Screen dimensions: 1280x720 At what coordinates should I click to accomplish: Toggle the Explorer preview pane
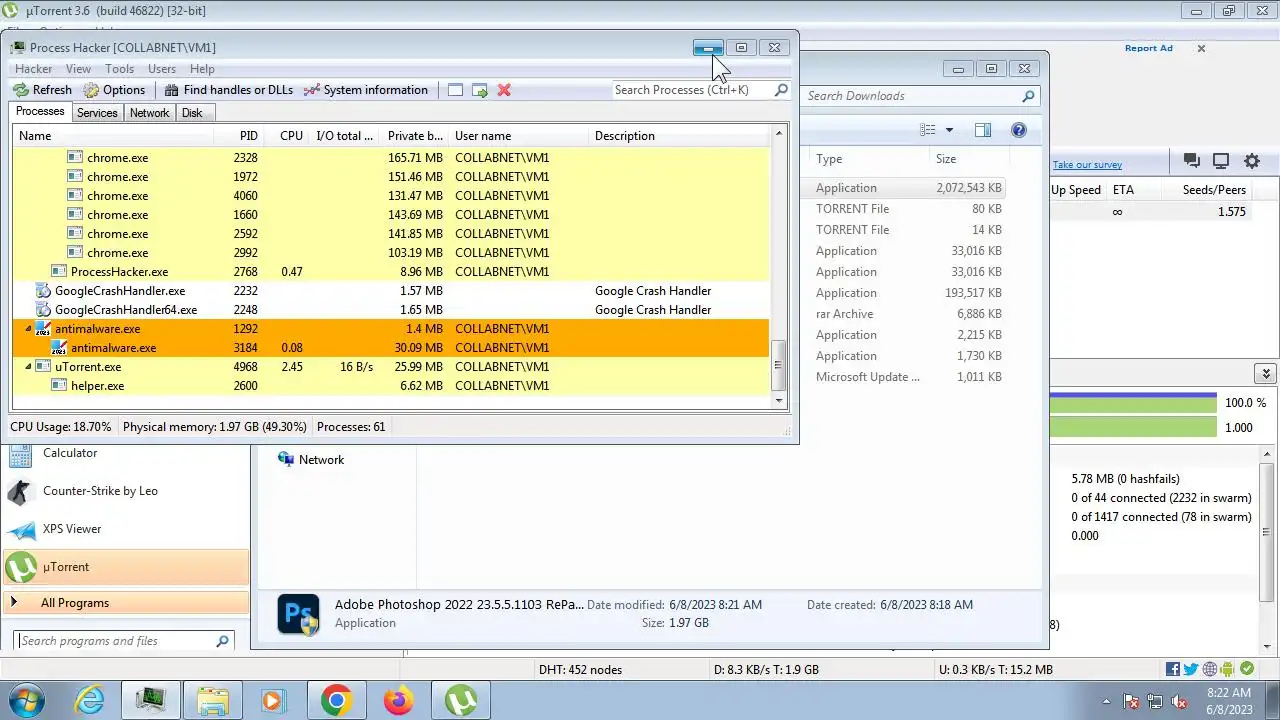(983, 130)
